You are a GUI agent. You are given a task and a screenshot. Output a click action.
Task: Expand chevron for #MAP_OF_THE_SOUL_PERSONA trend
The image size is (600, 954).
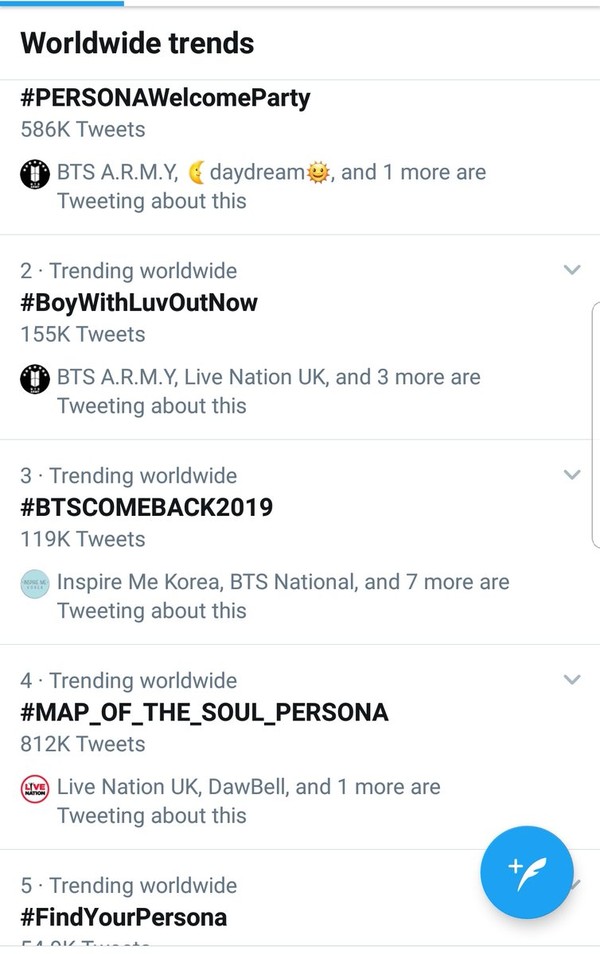point(572,680)
